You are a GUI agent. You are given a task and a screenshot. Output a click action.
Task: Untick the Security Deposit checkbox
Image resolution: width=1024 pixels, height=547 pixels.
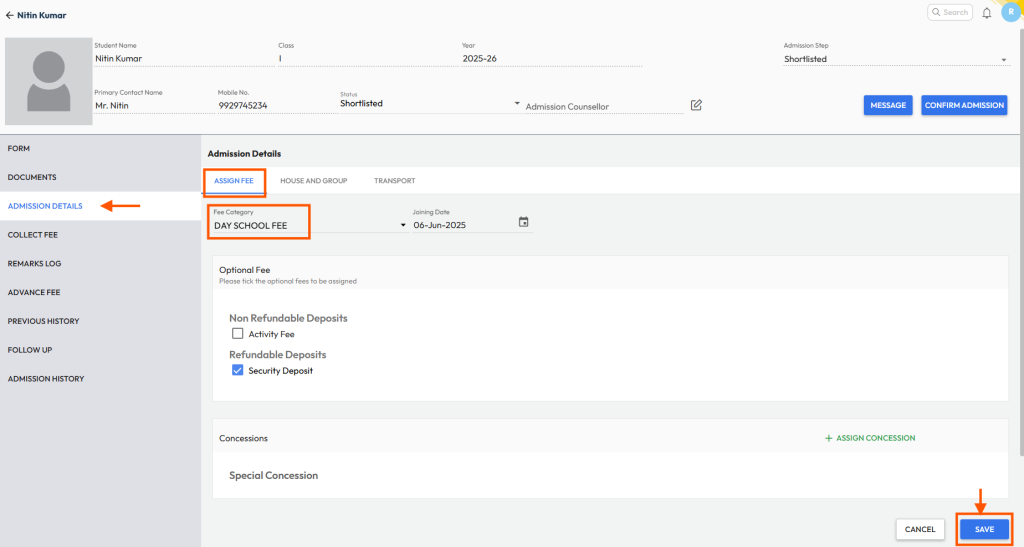(x=237, y=370)
